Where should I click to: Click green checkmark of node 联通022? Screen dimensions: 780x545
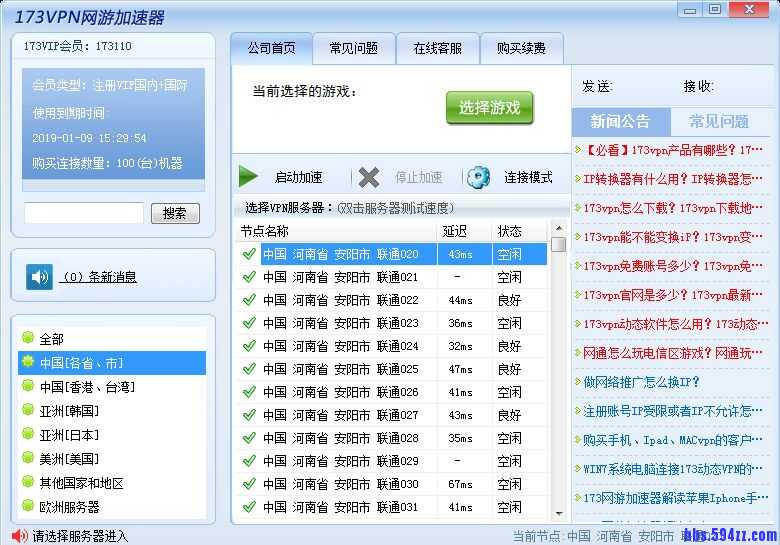pyautogui.click(x=249, y=300)
